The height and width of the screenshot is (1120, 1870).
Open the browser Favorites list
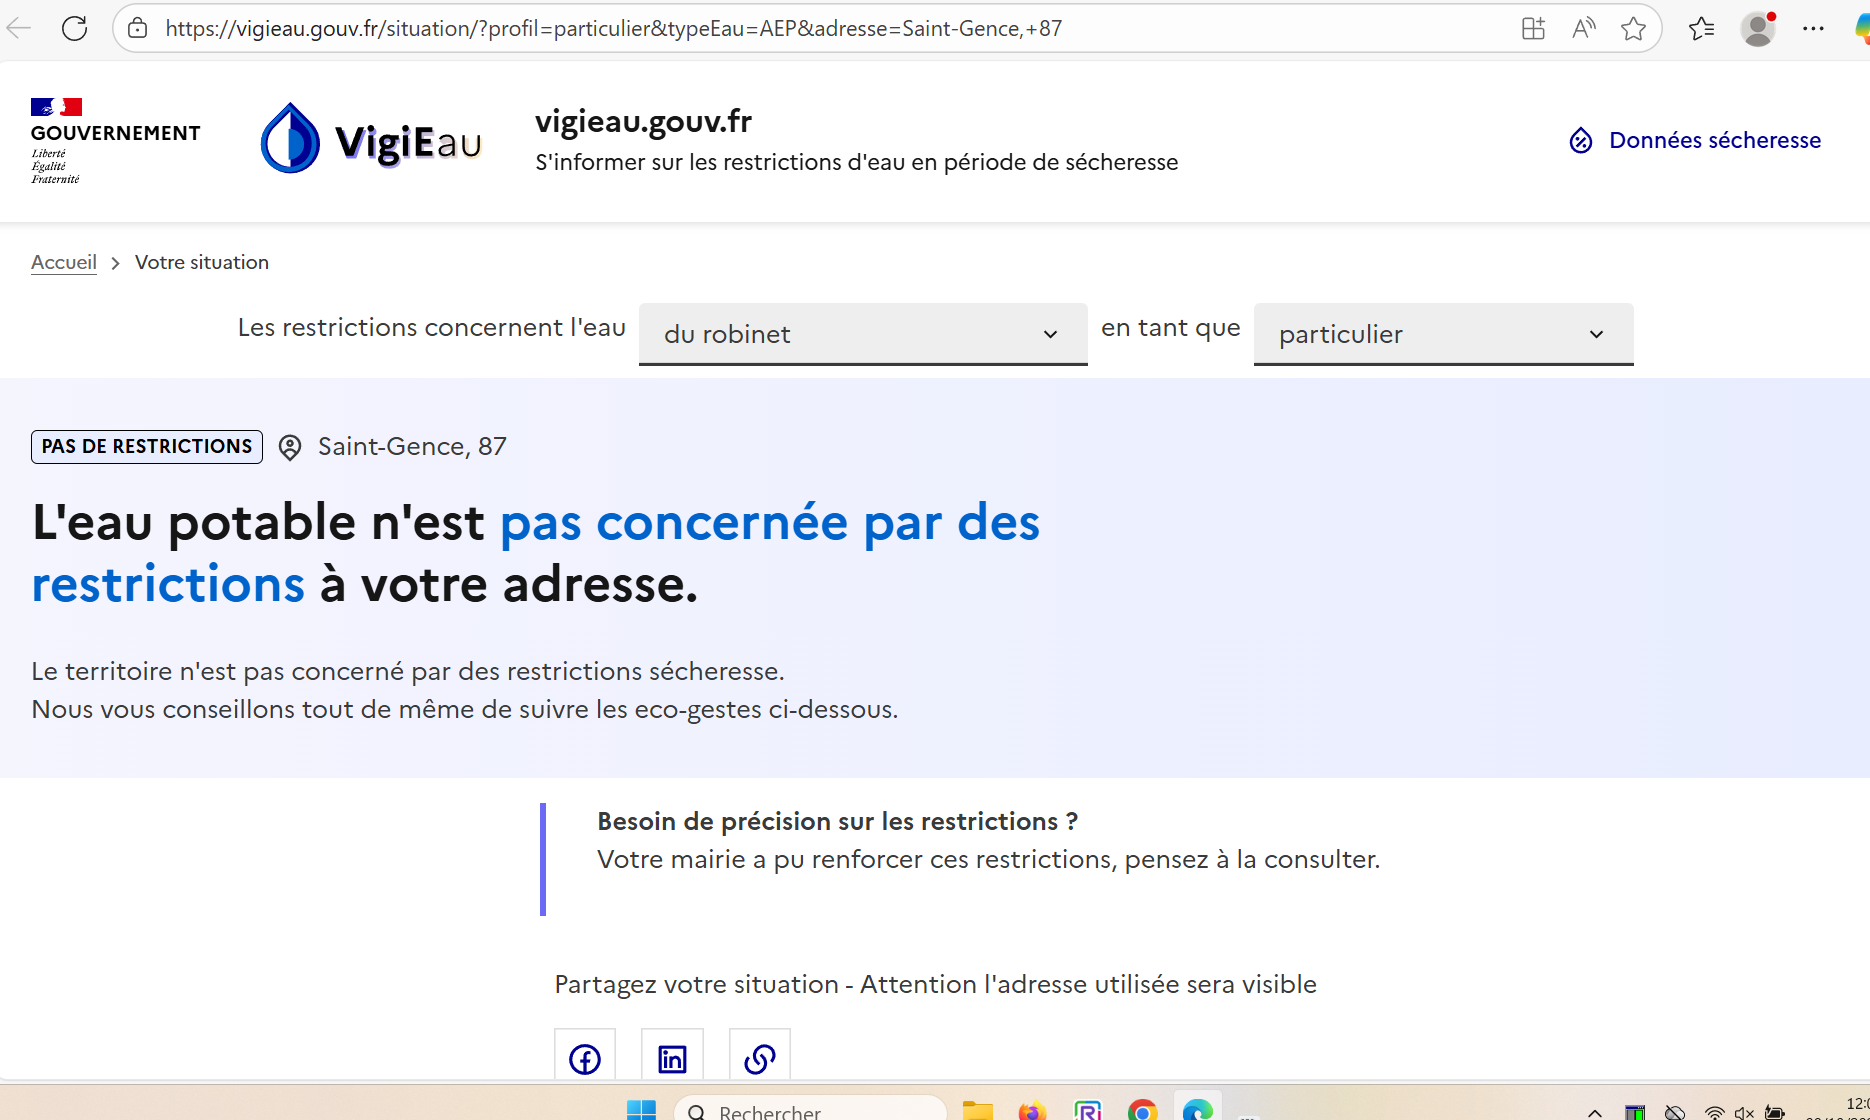point(1701,29)
